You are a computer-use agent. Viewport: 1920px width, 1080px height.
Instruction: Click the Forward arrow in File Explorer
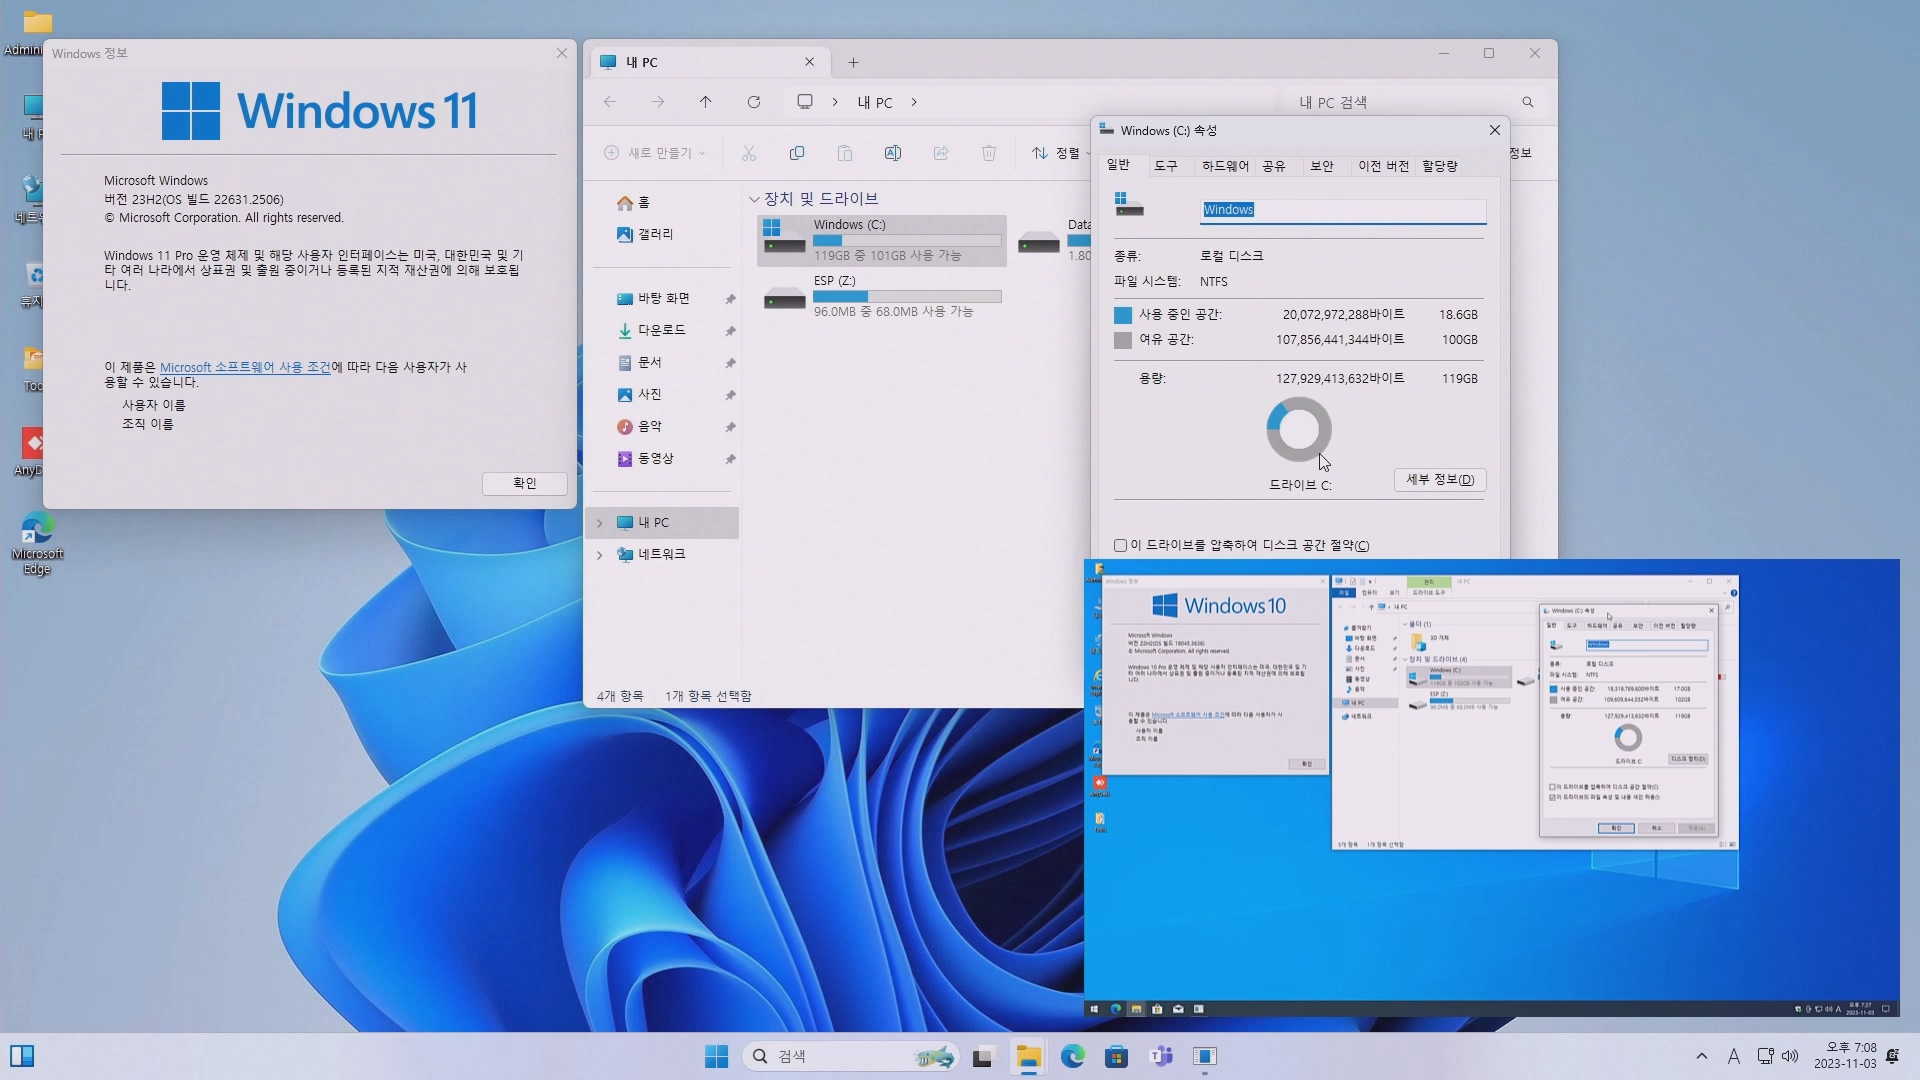658,102
